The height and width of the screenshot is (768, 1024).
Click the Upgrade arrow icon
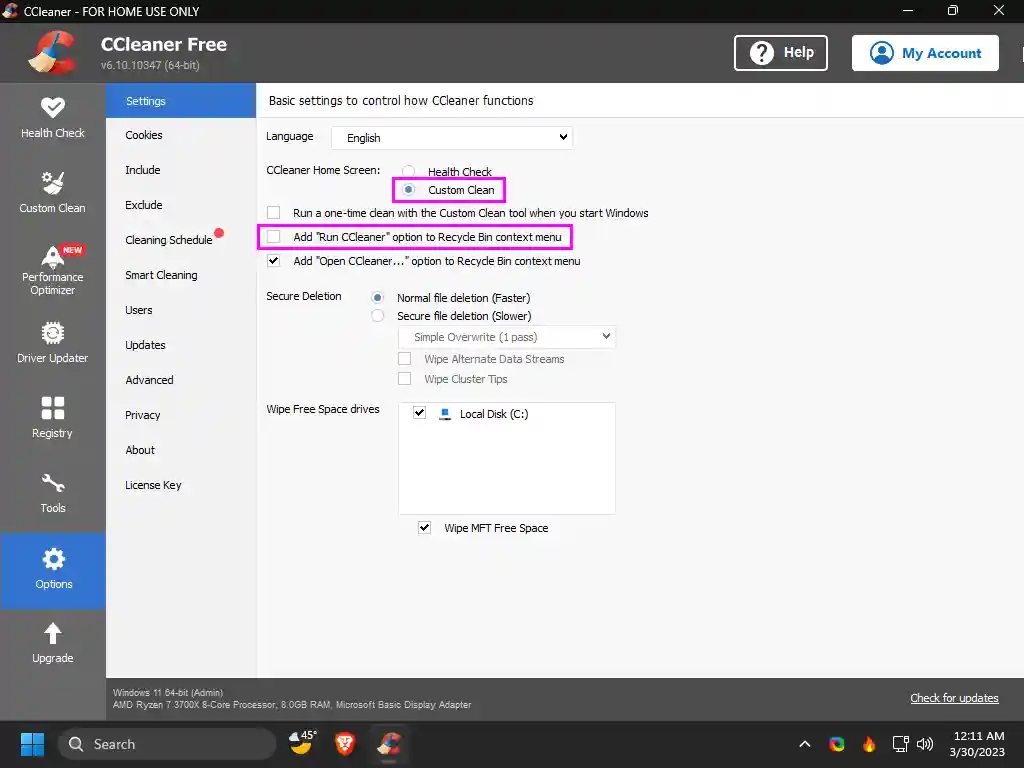(53, 640)
